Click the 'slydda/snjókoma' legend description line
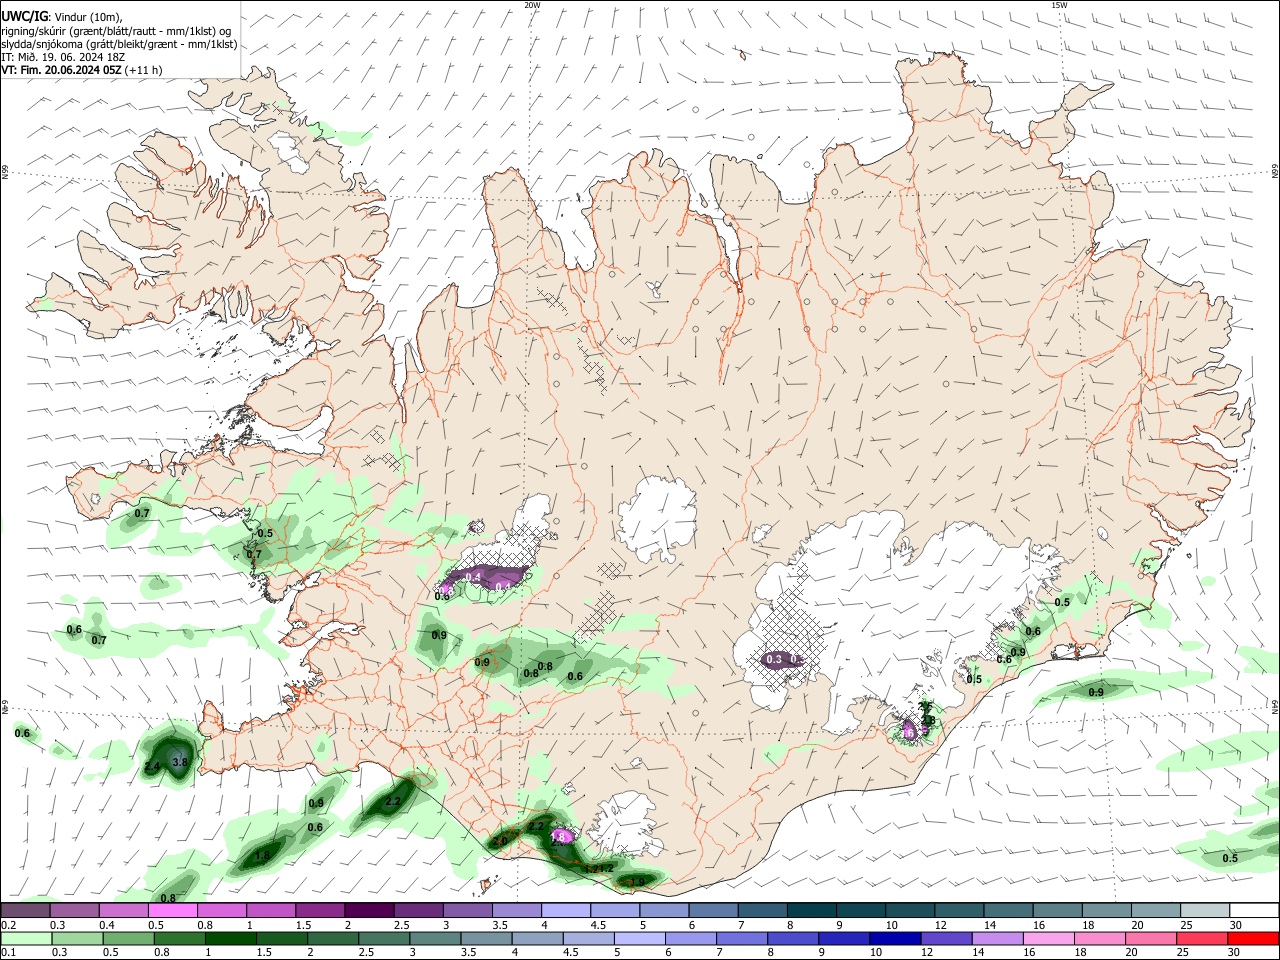 pyautogui.click(x=120, y=44)
